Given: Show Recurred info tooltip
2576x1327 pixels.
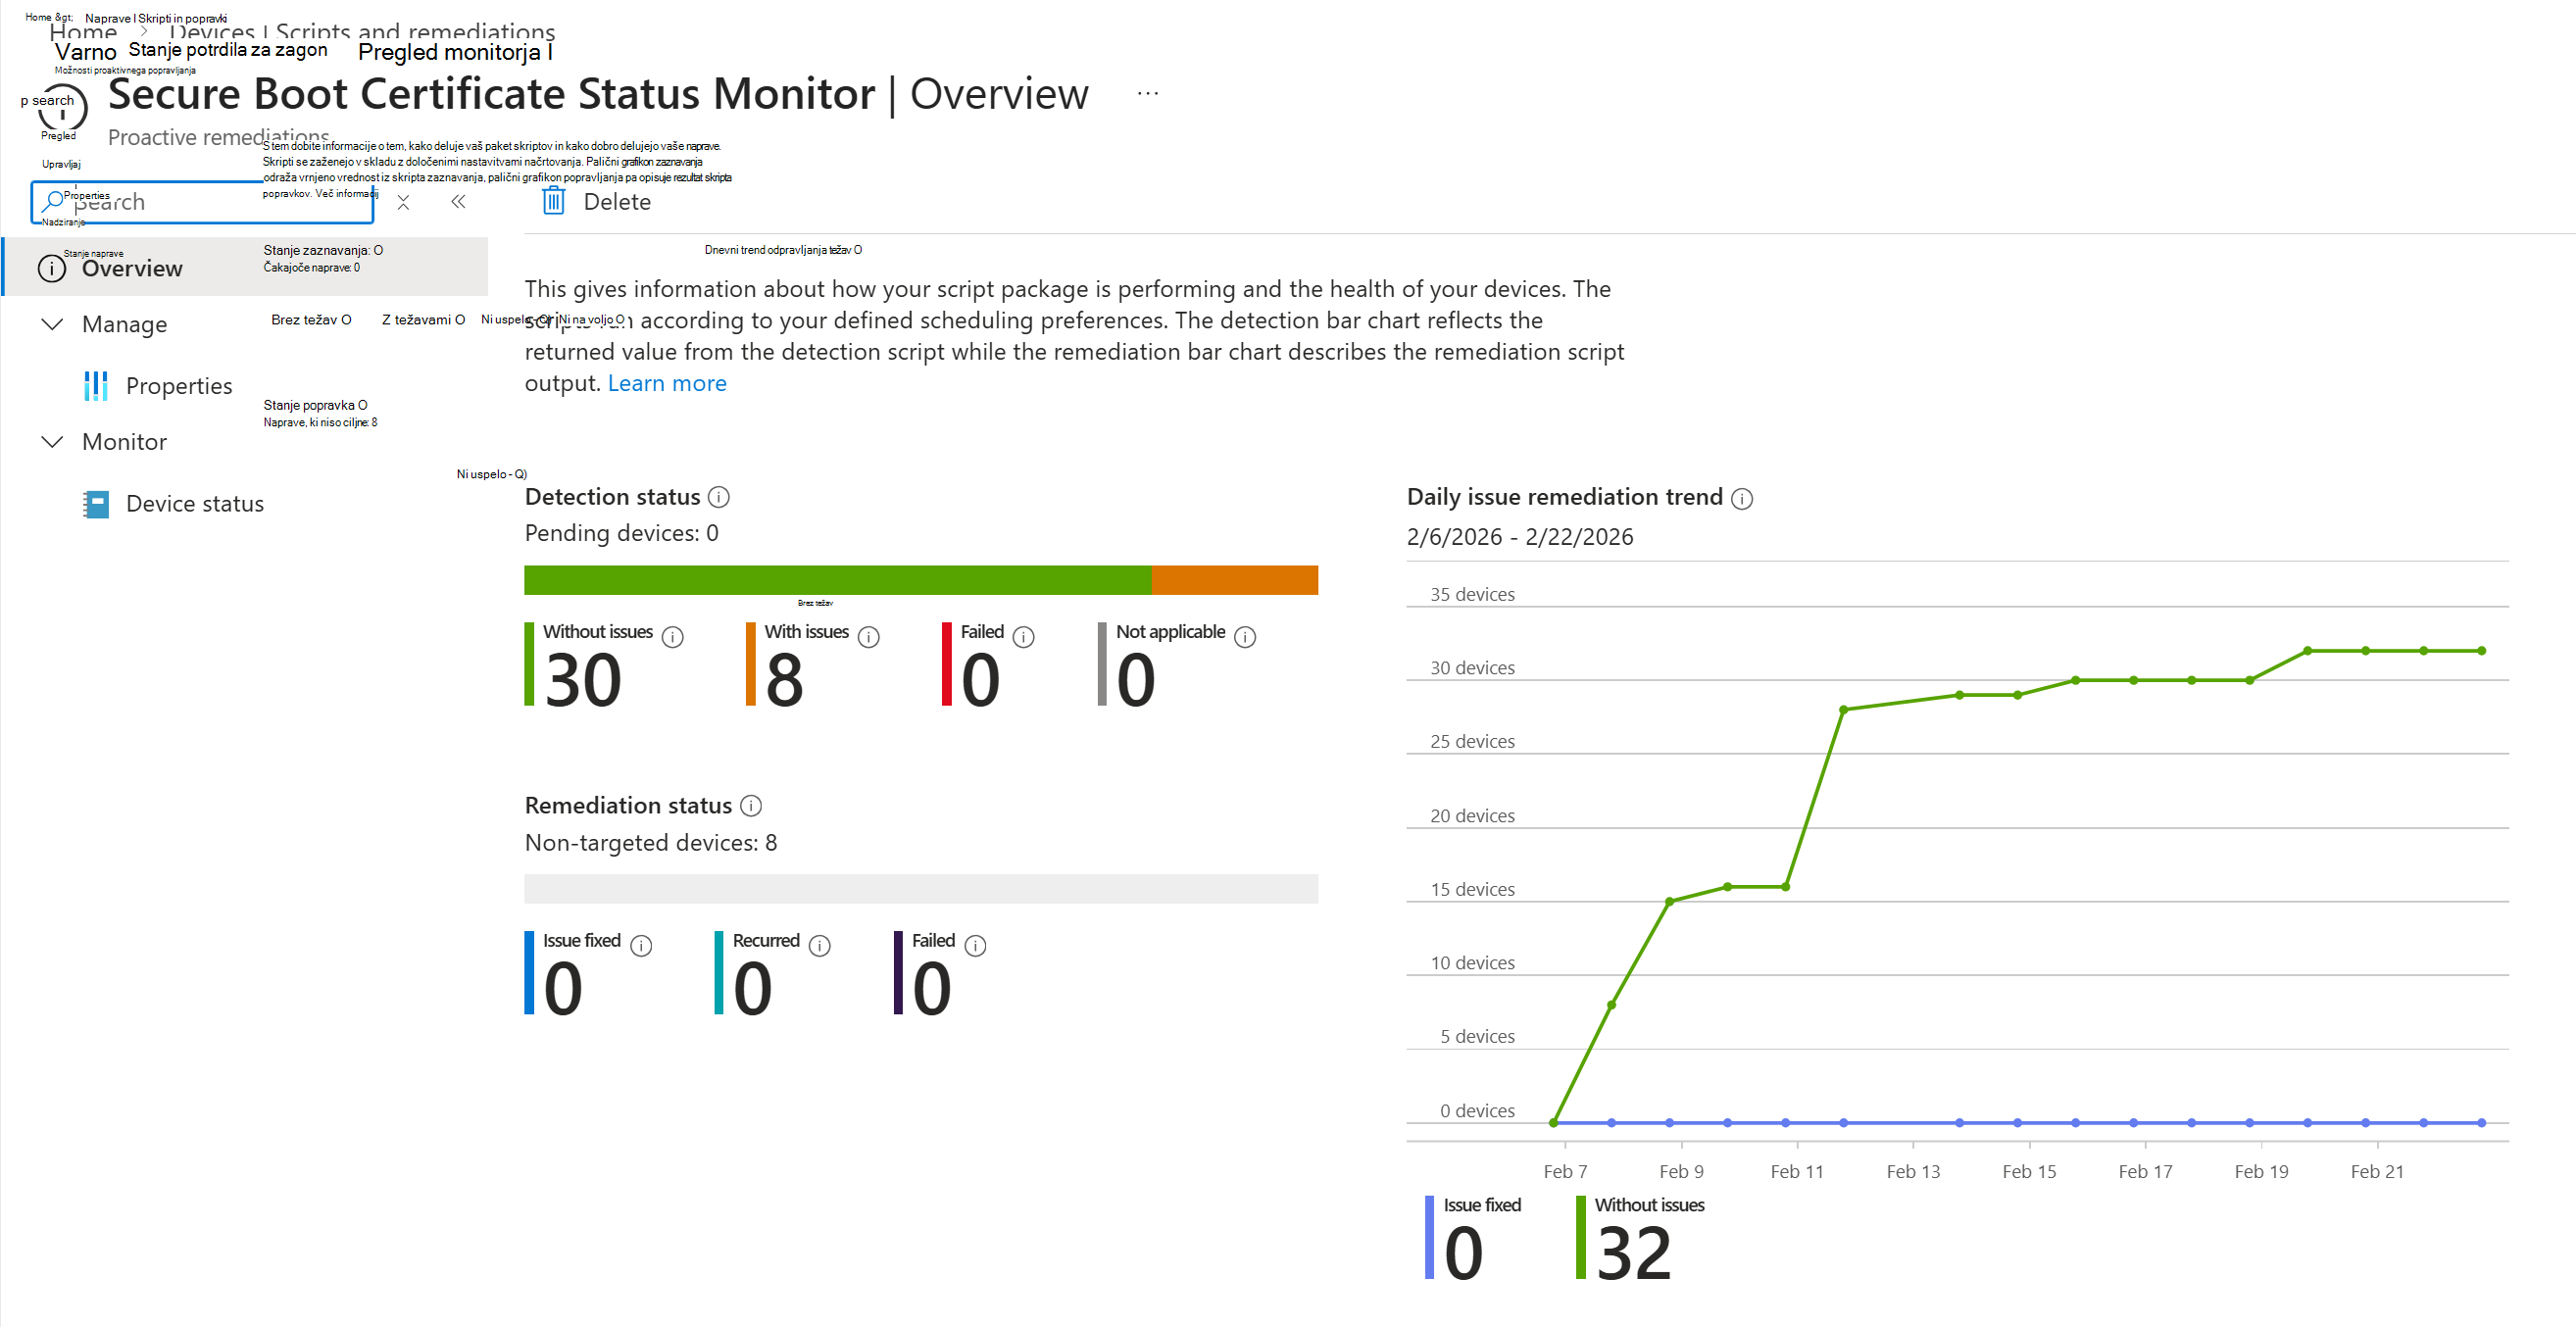Looking at the screenshot, I should [820, 946].
